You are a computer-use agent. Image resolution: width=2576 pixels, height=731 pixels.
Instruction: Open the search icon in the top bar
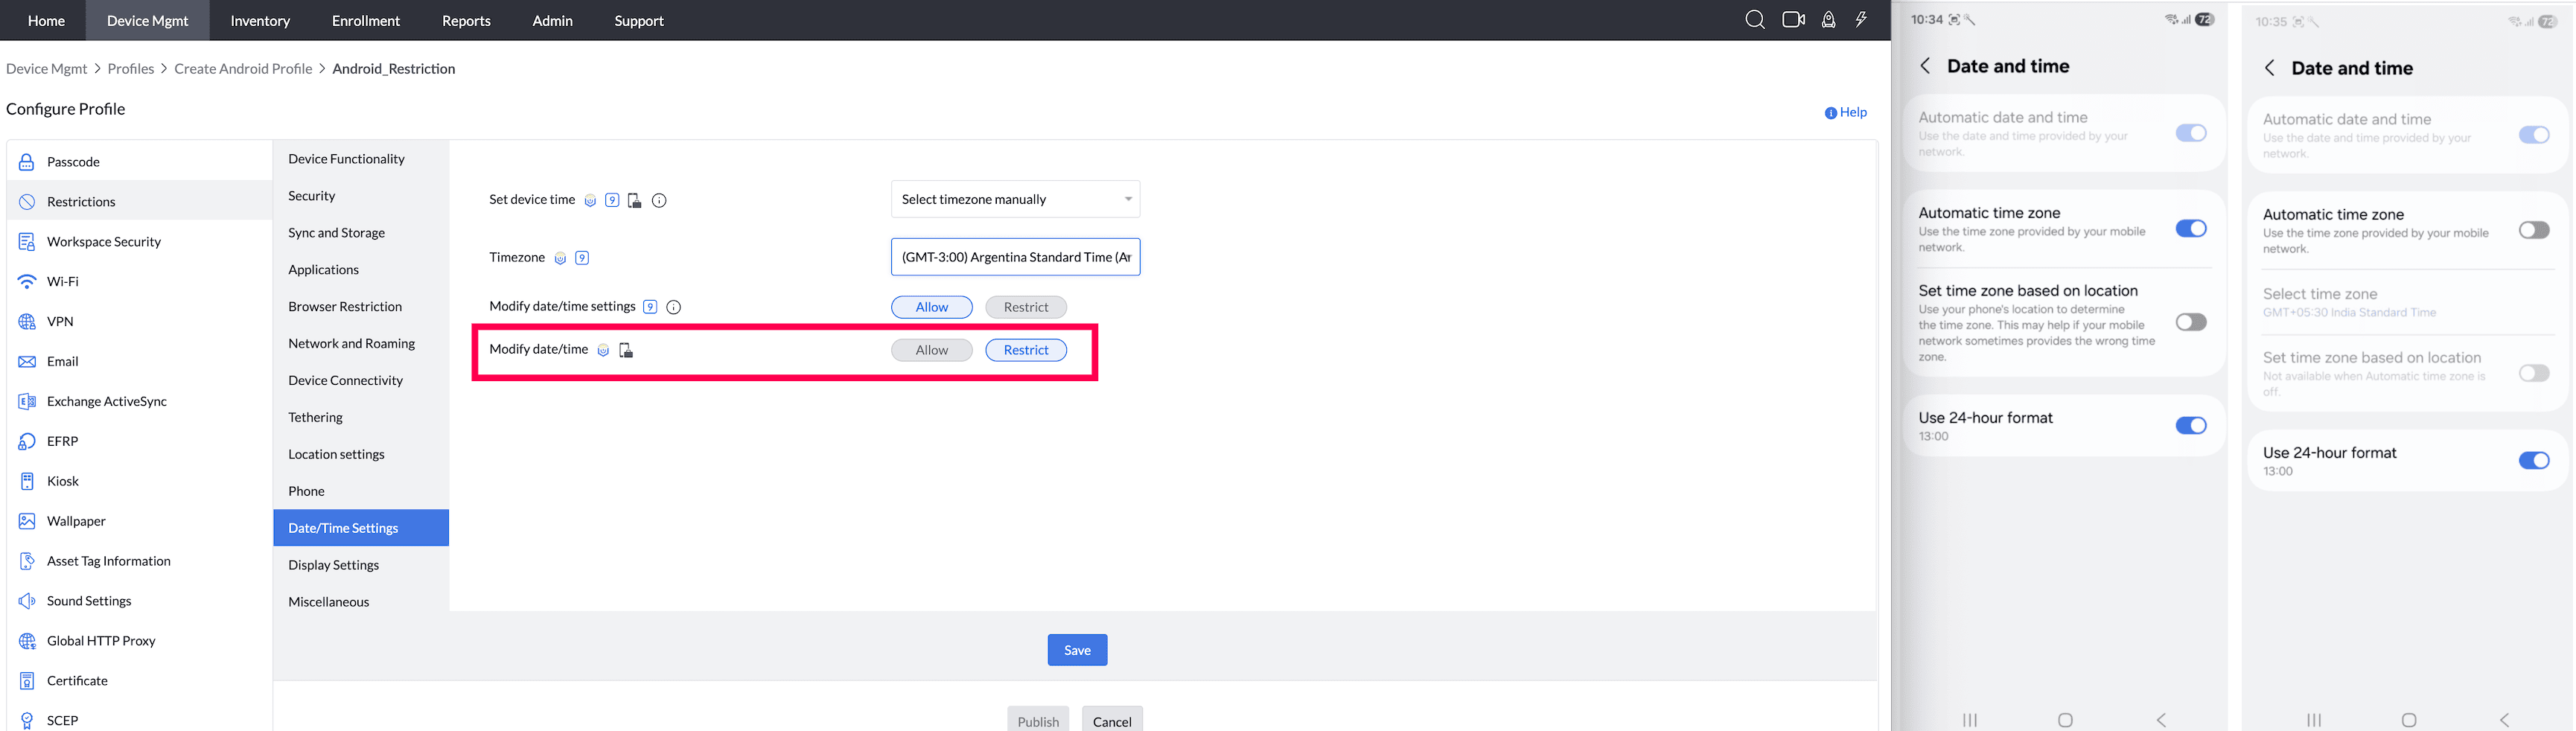click(1754, 19)
